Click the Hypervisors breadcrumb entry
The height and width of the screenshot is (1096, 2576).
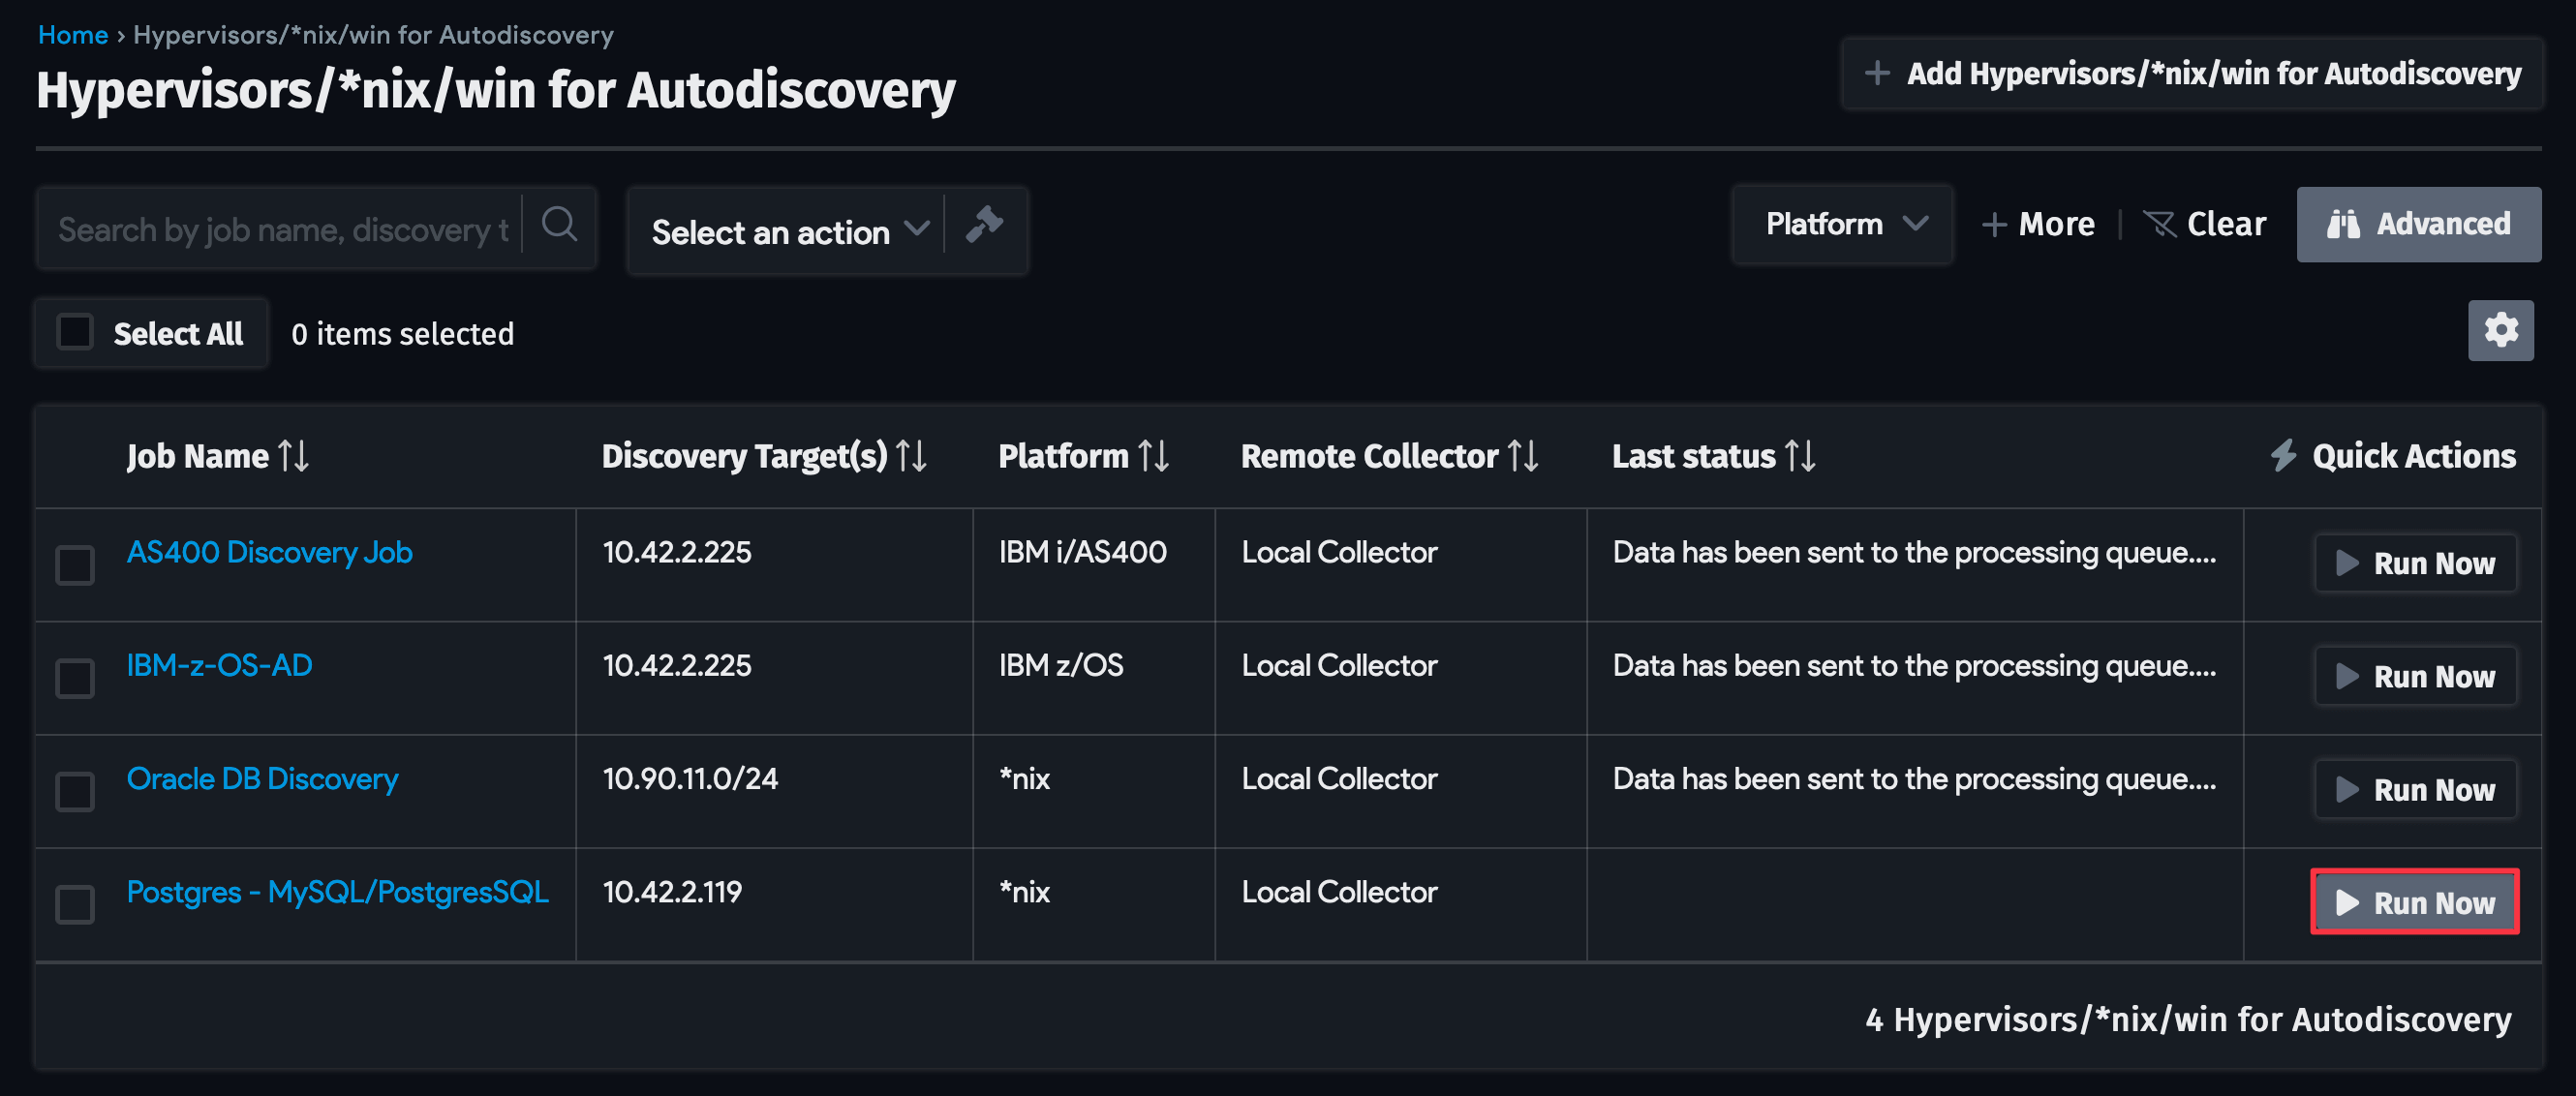(372, 33)
